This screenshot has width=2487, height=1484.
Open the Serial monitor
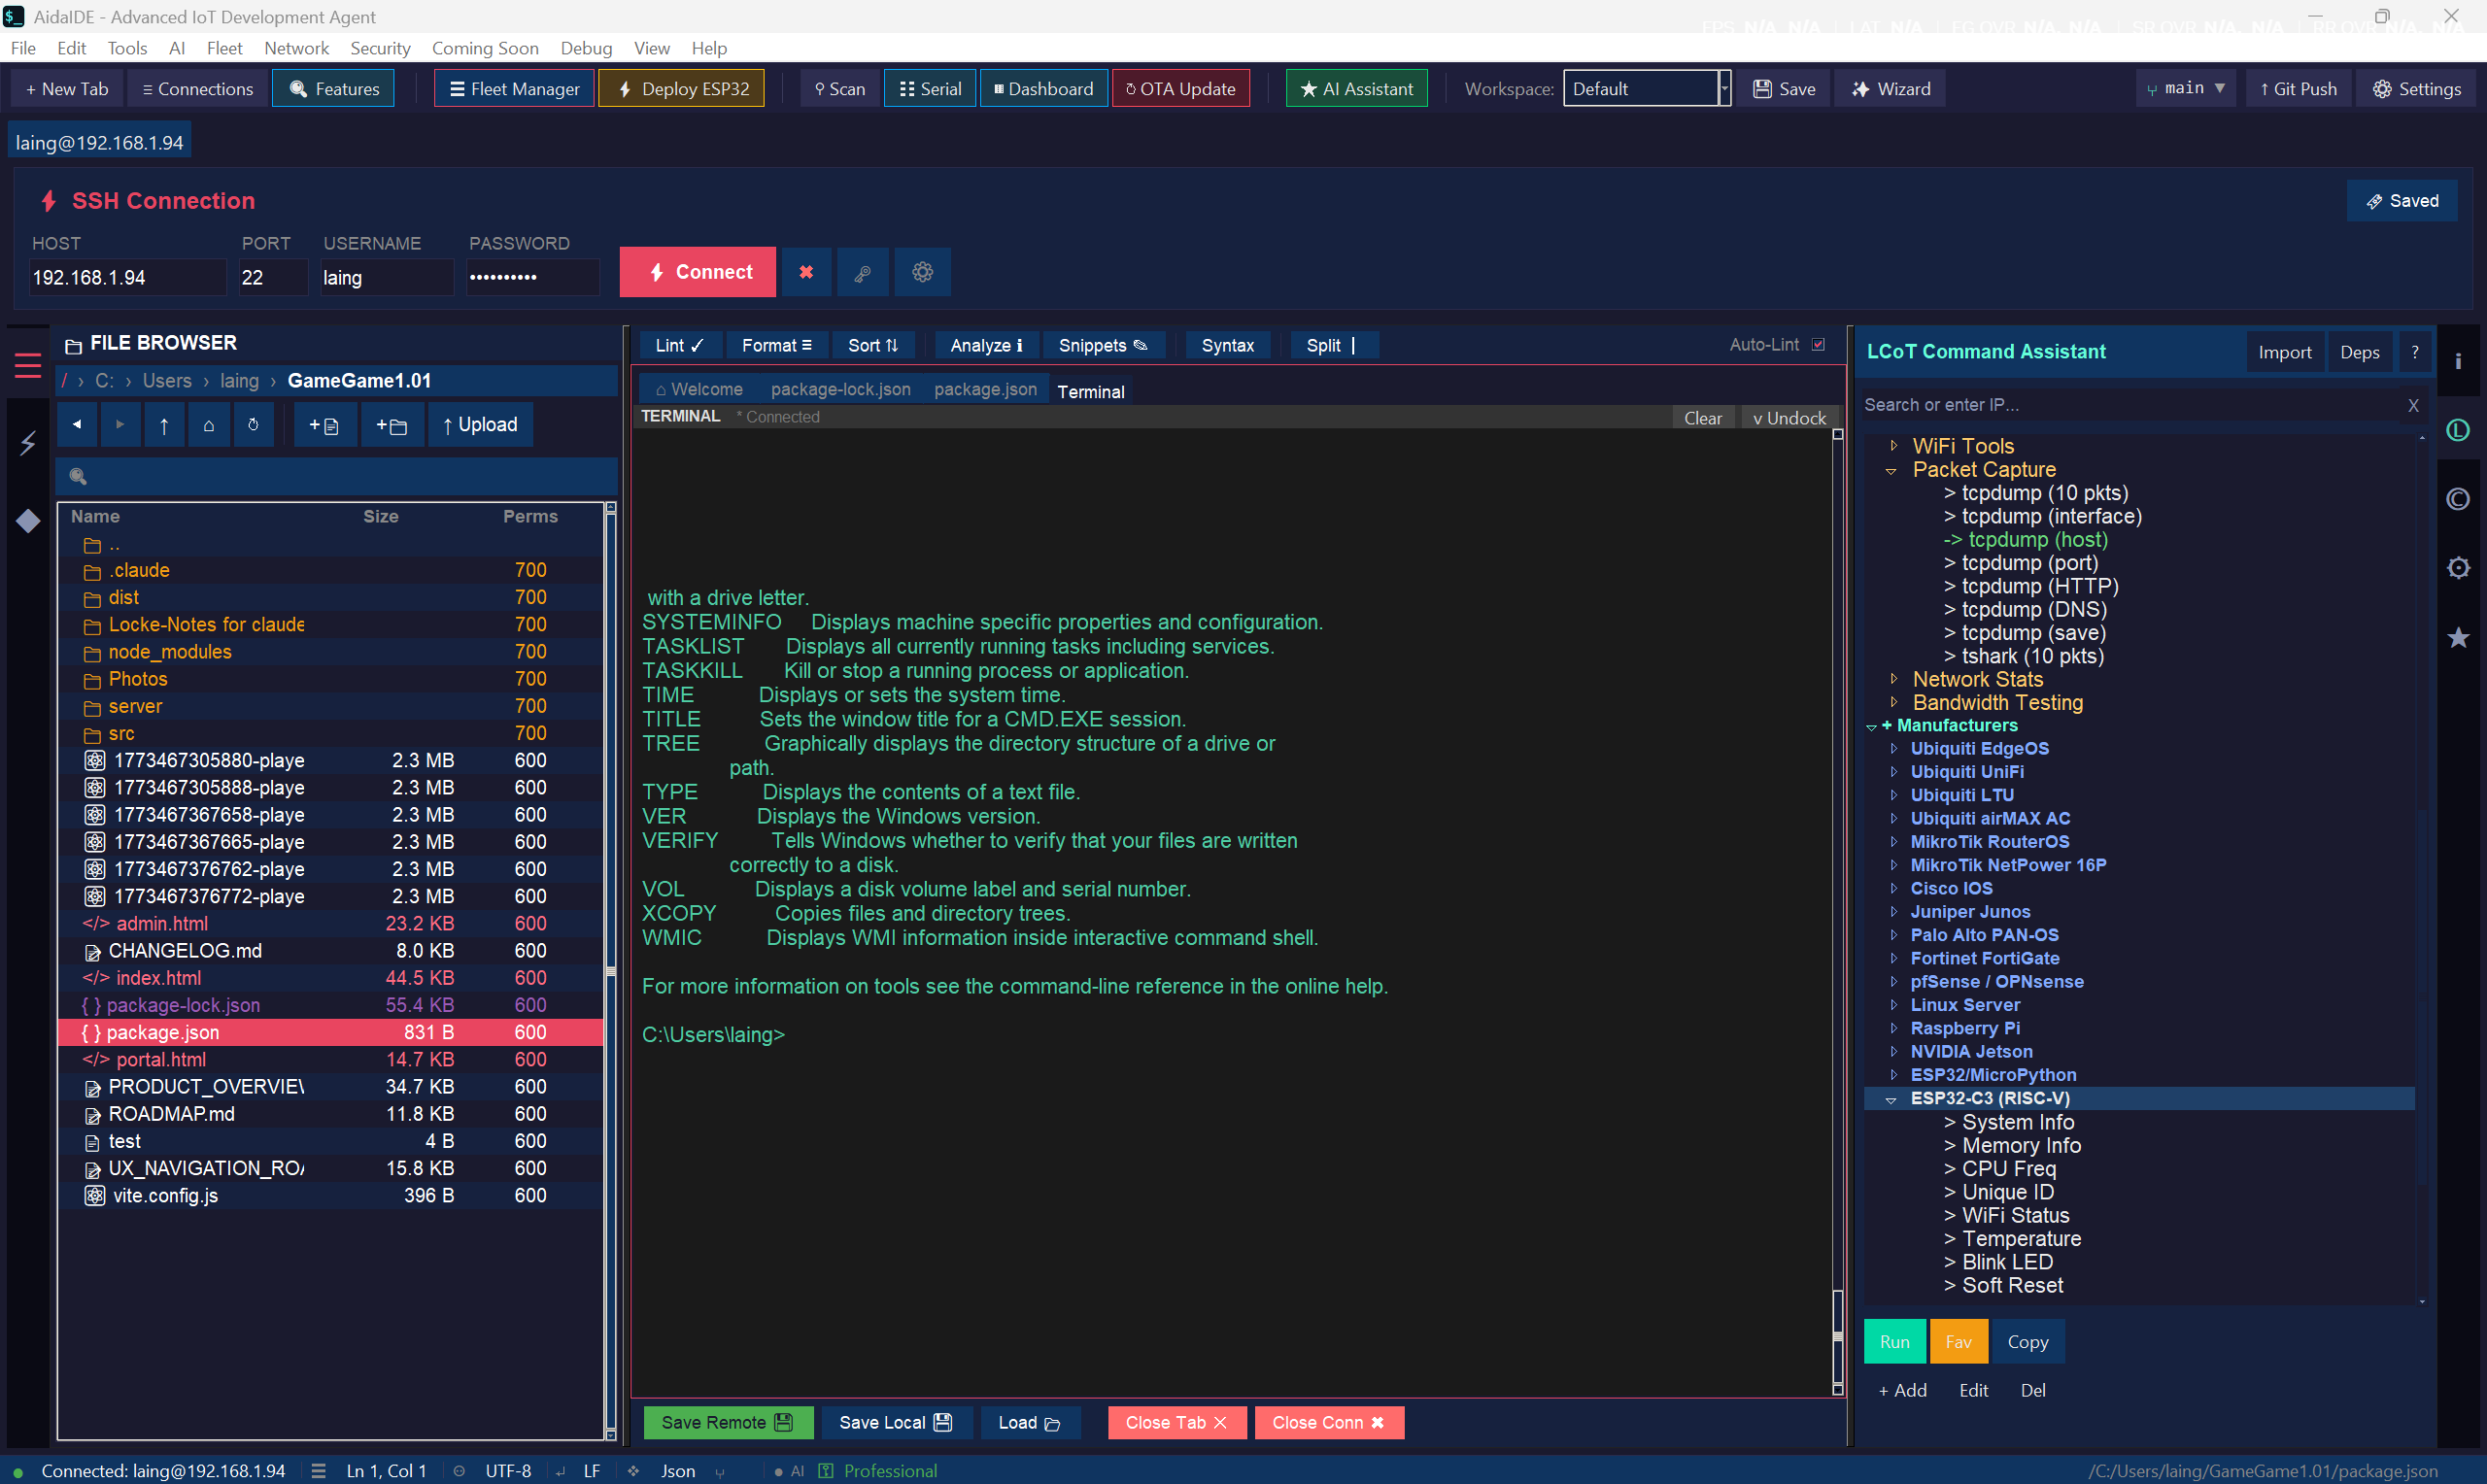(930, 89)
